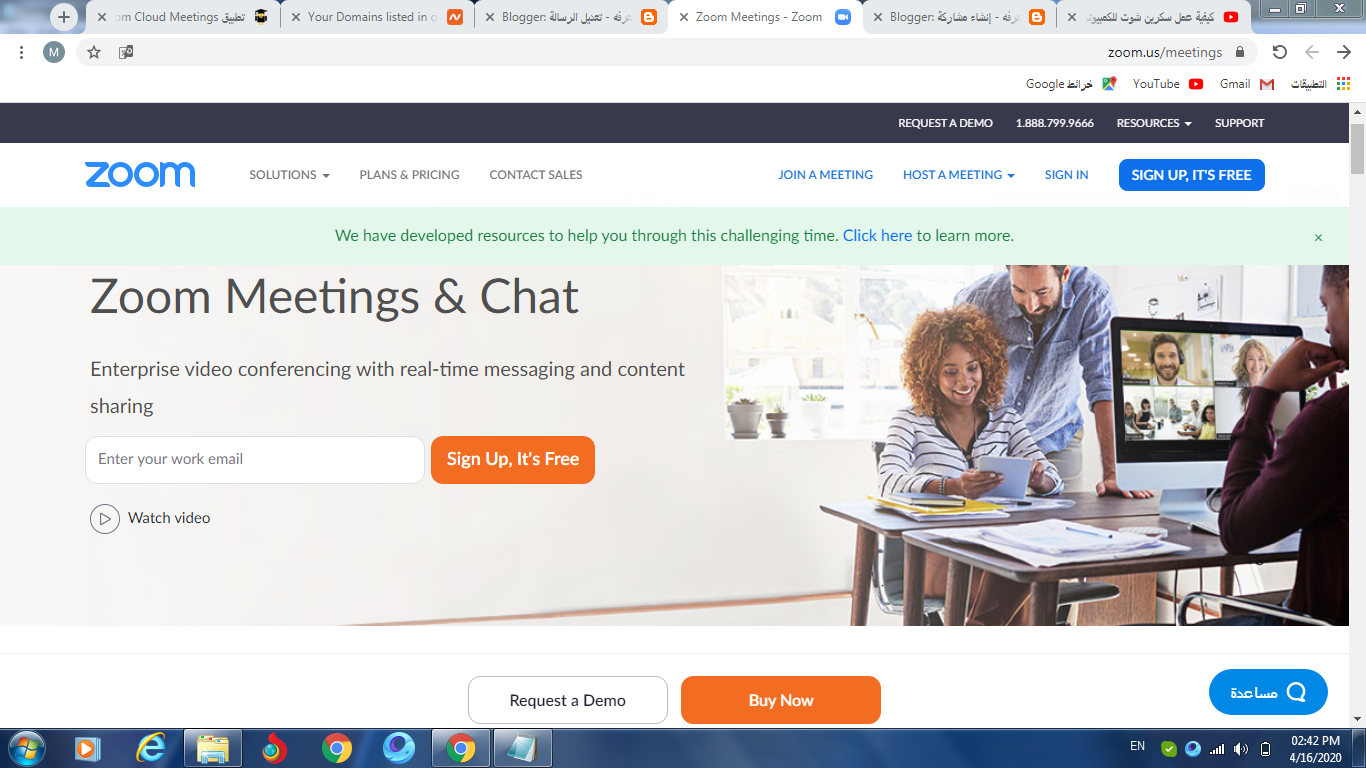Click the volume icon in system tray
Image resolution: width=1366 pixels, height=768 pixels.
tap(1241, 748)
